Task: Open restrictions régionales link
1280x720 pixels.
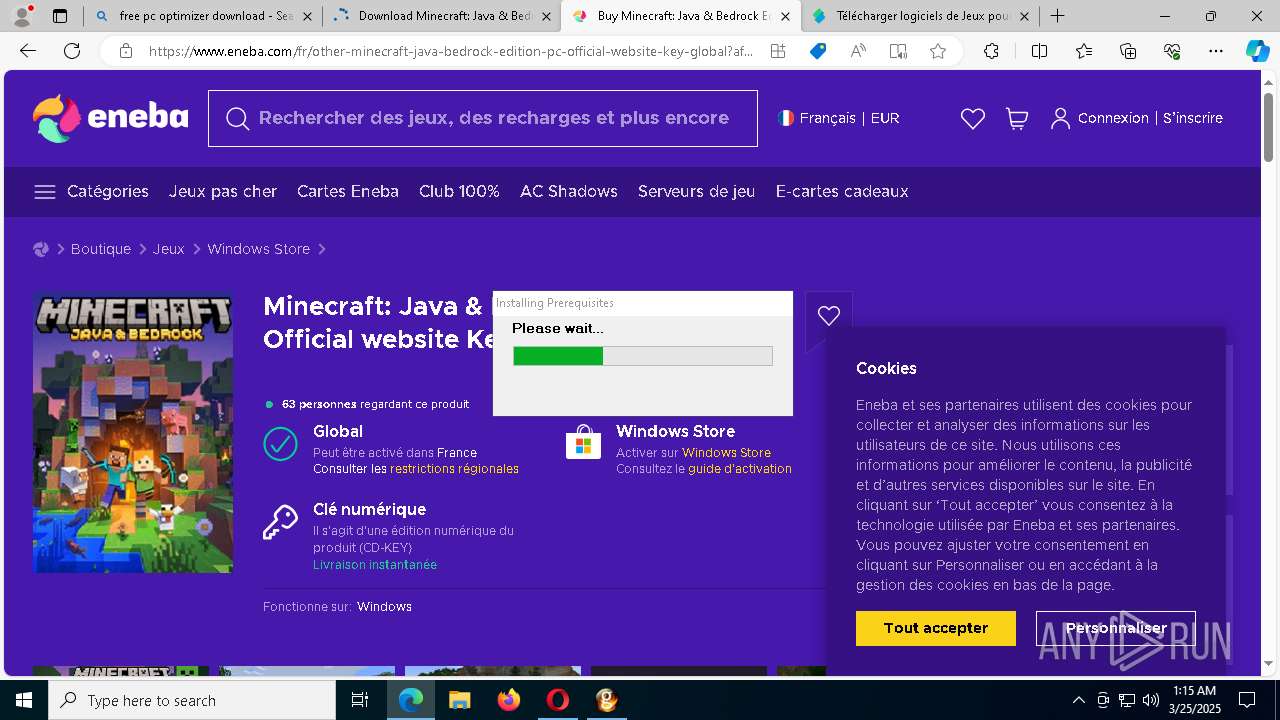Action: point(454,469)
